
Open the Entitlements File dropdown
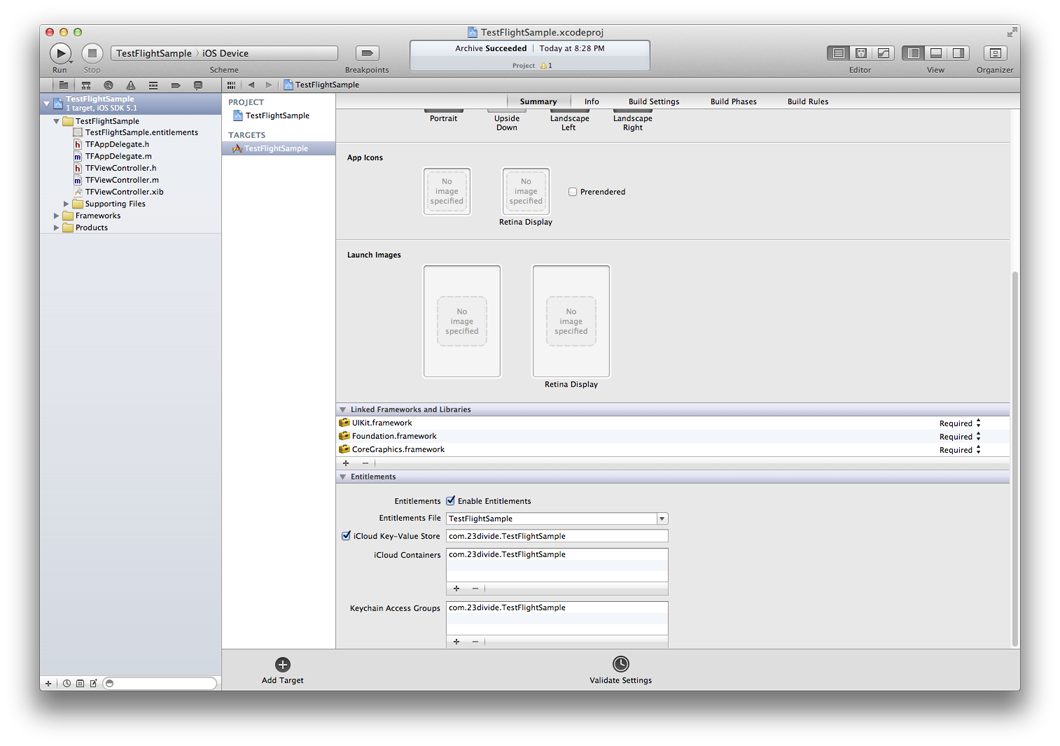[662, 518]
